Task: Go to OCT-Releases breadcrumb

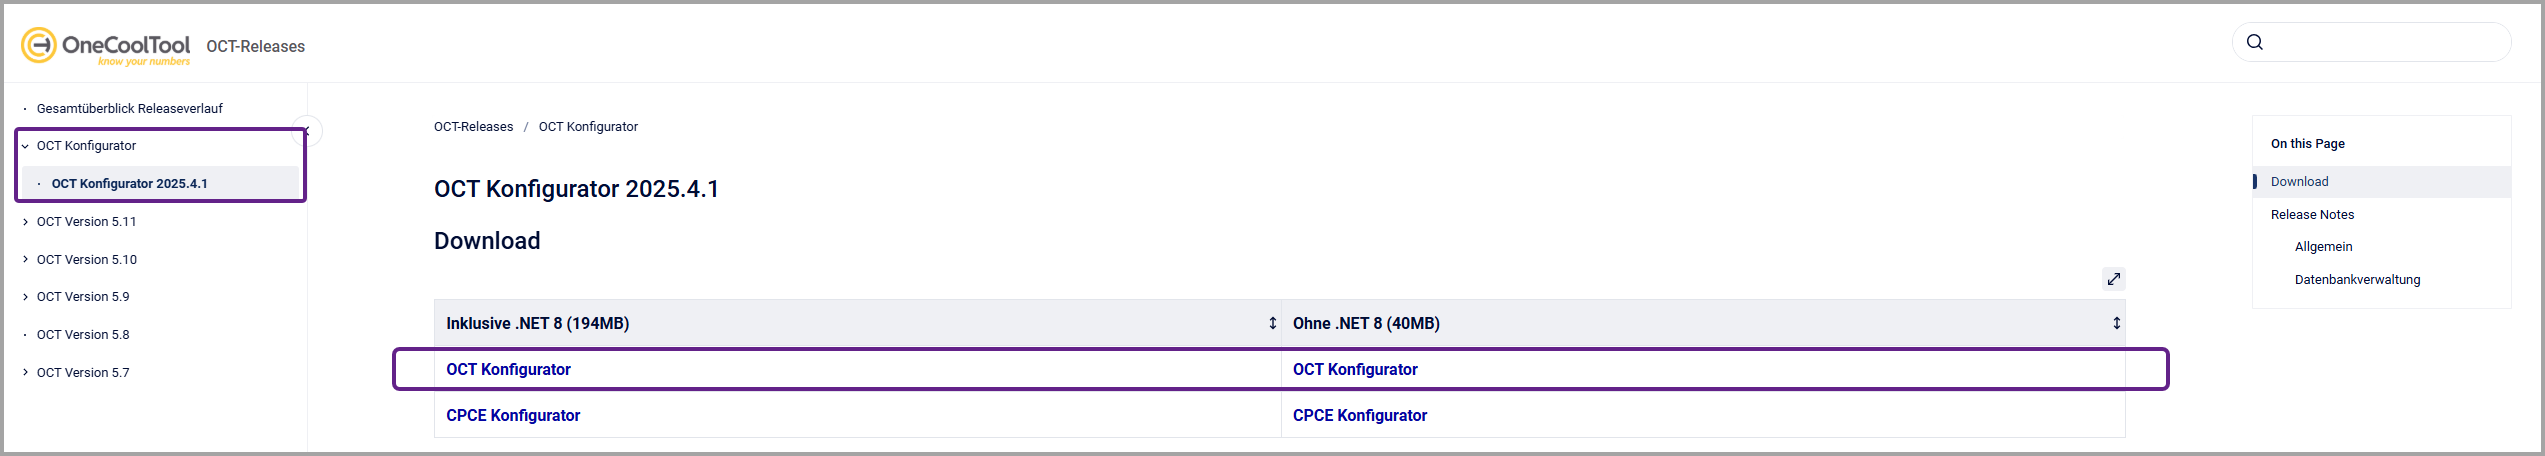Action: 473,127
